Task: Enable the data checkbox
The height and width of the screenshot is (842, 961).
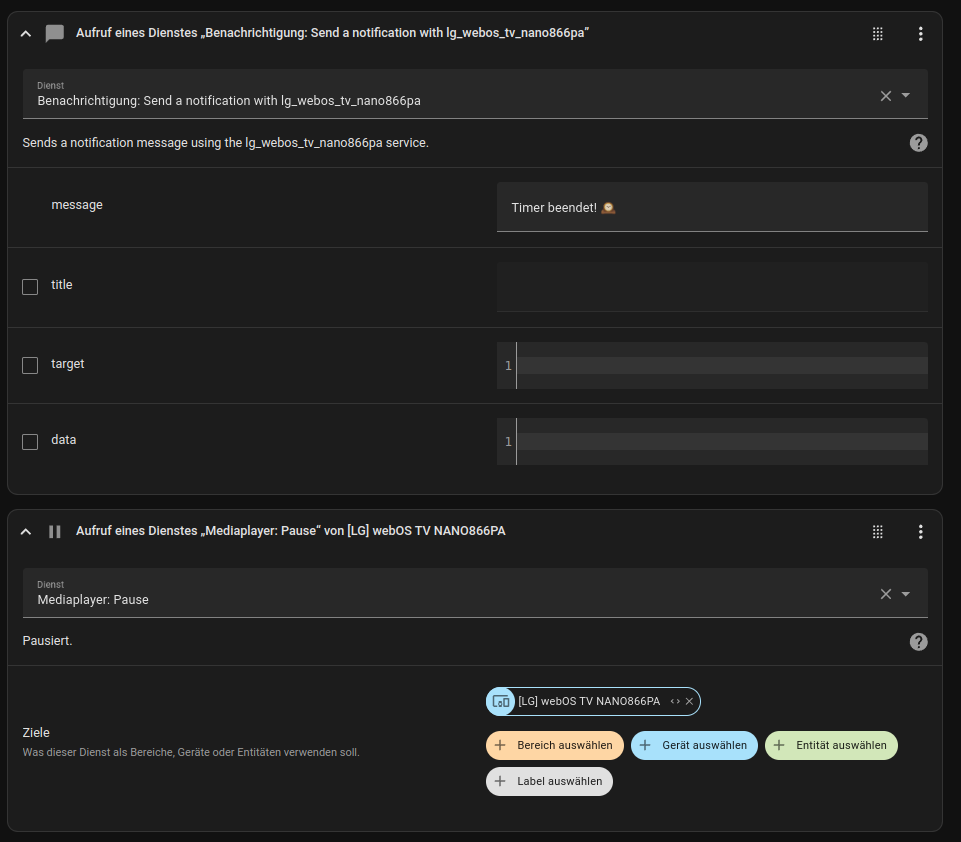Action: pos(30,442)
